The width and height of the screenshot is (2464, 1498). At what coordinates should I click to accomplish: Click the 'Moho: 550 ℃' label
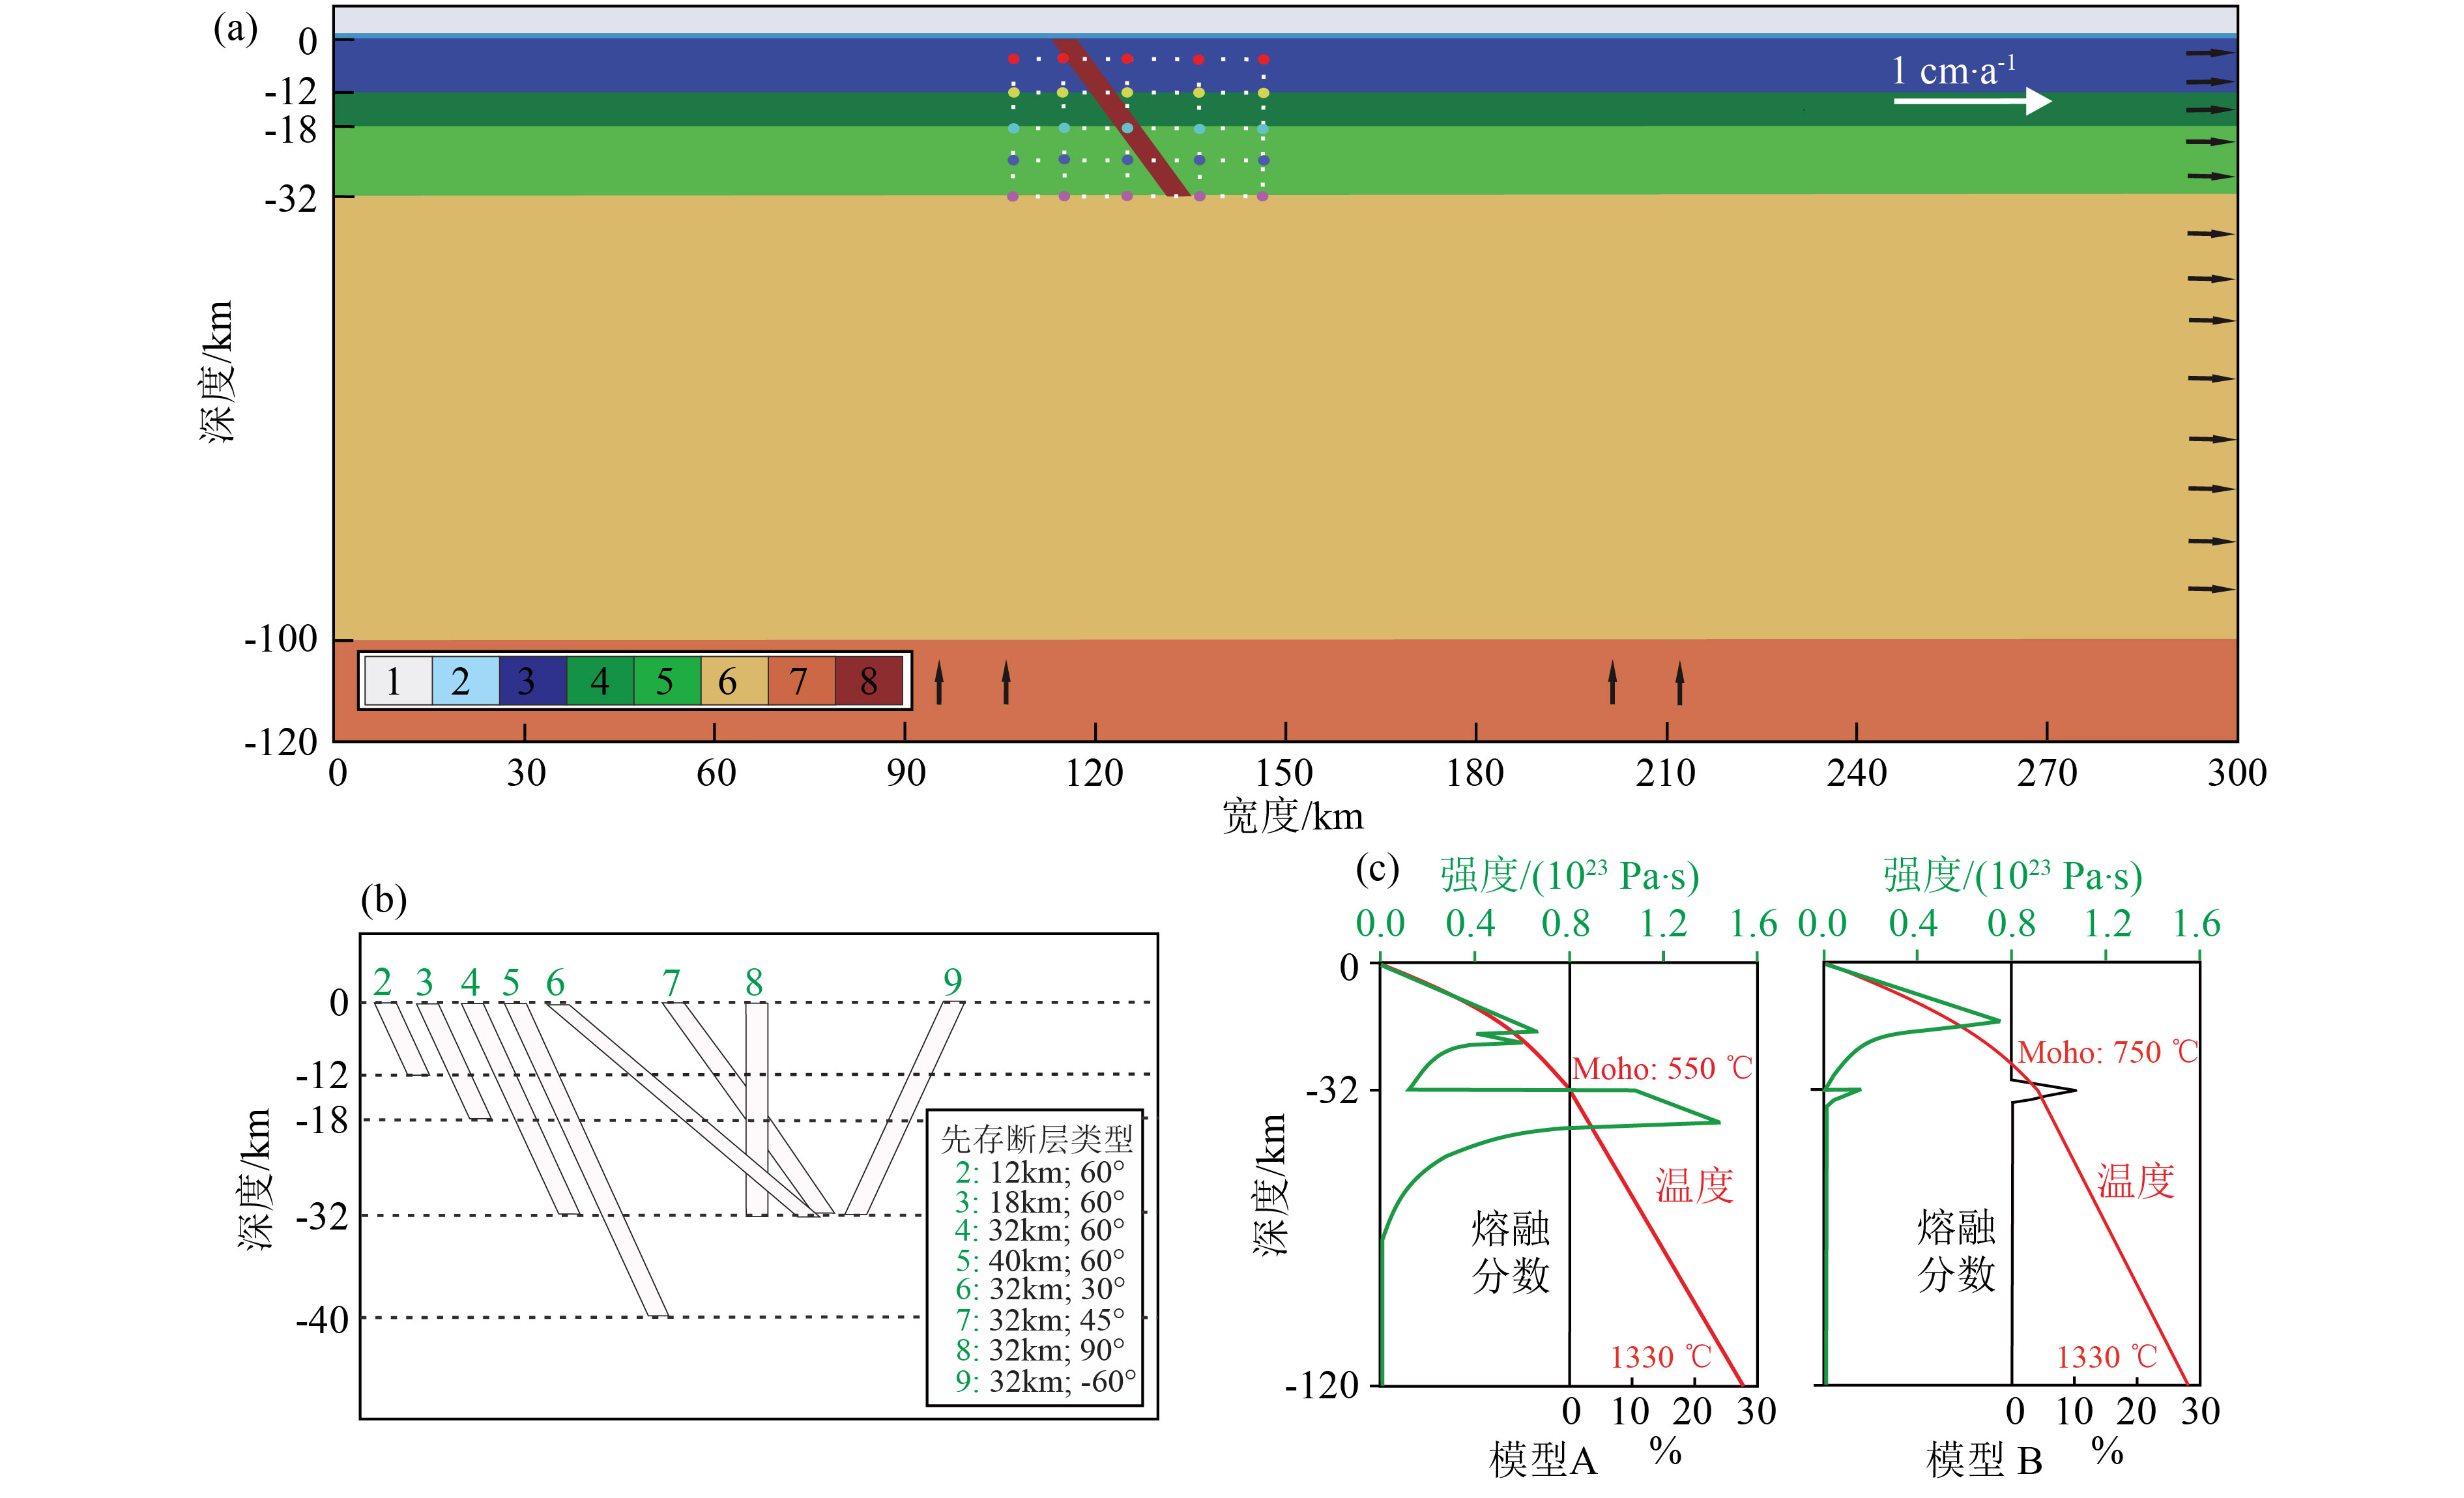click(1662, 1068)
